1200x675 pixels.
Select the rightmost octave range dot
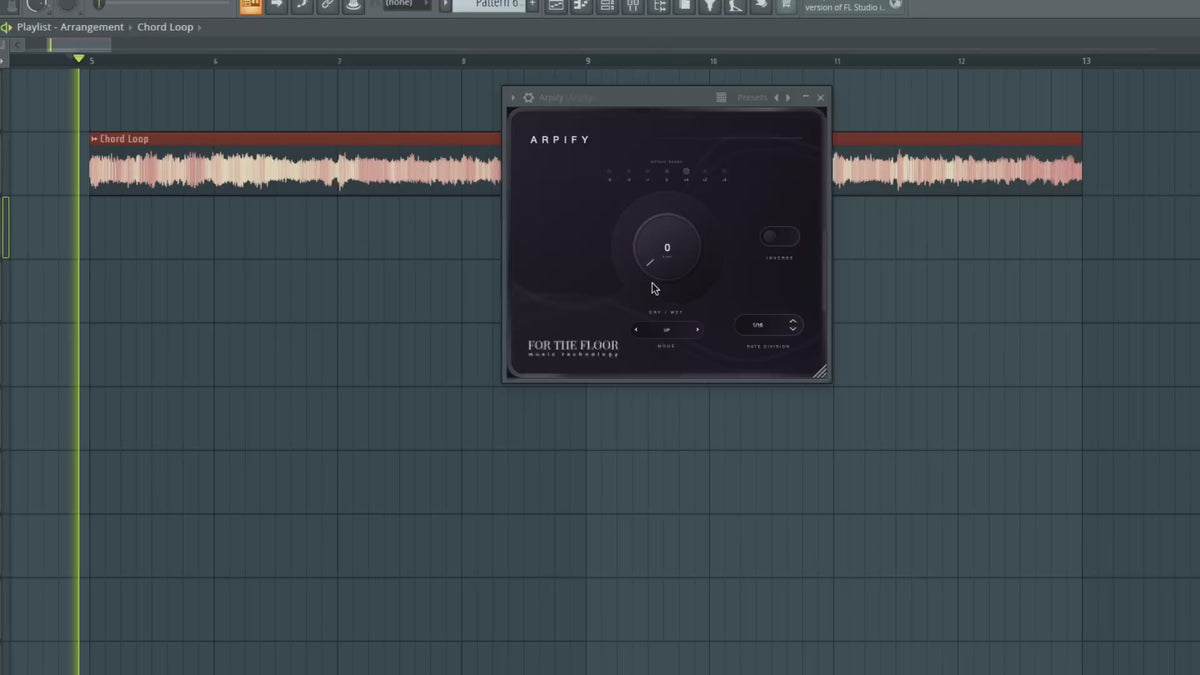pyautogui.click(x=724, y=172)
